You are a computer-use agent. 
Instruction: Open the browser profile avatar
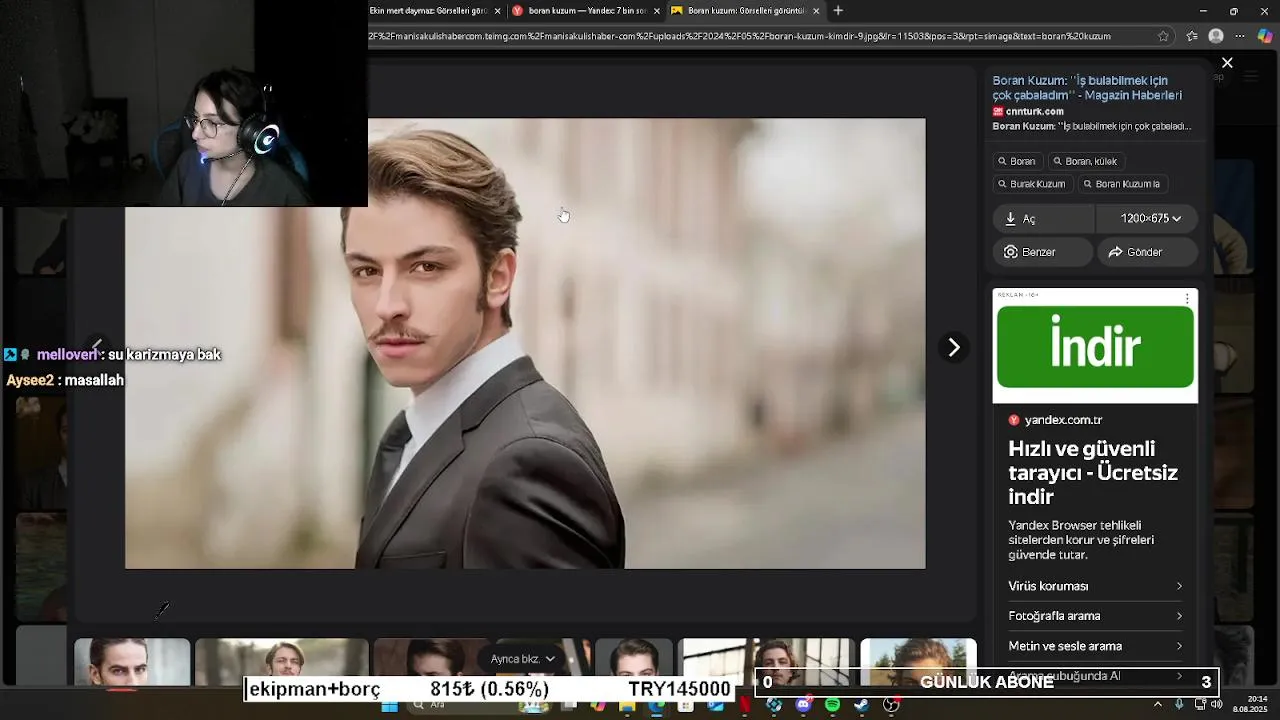1216,36
